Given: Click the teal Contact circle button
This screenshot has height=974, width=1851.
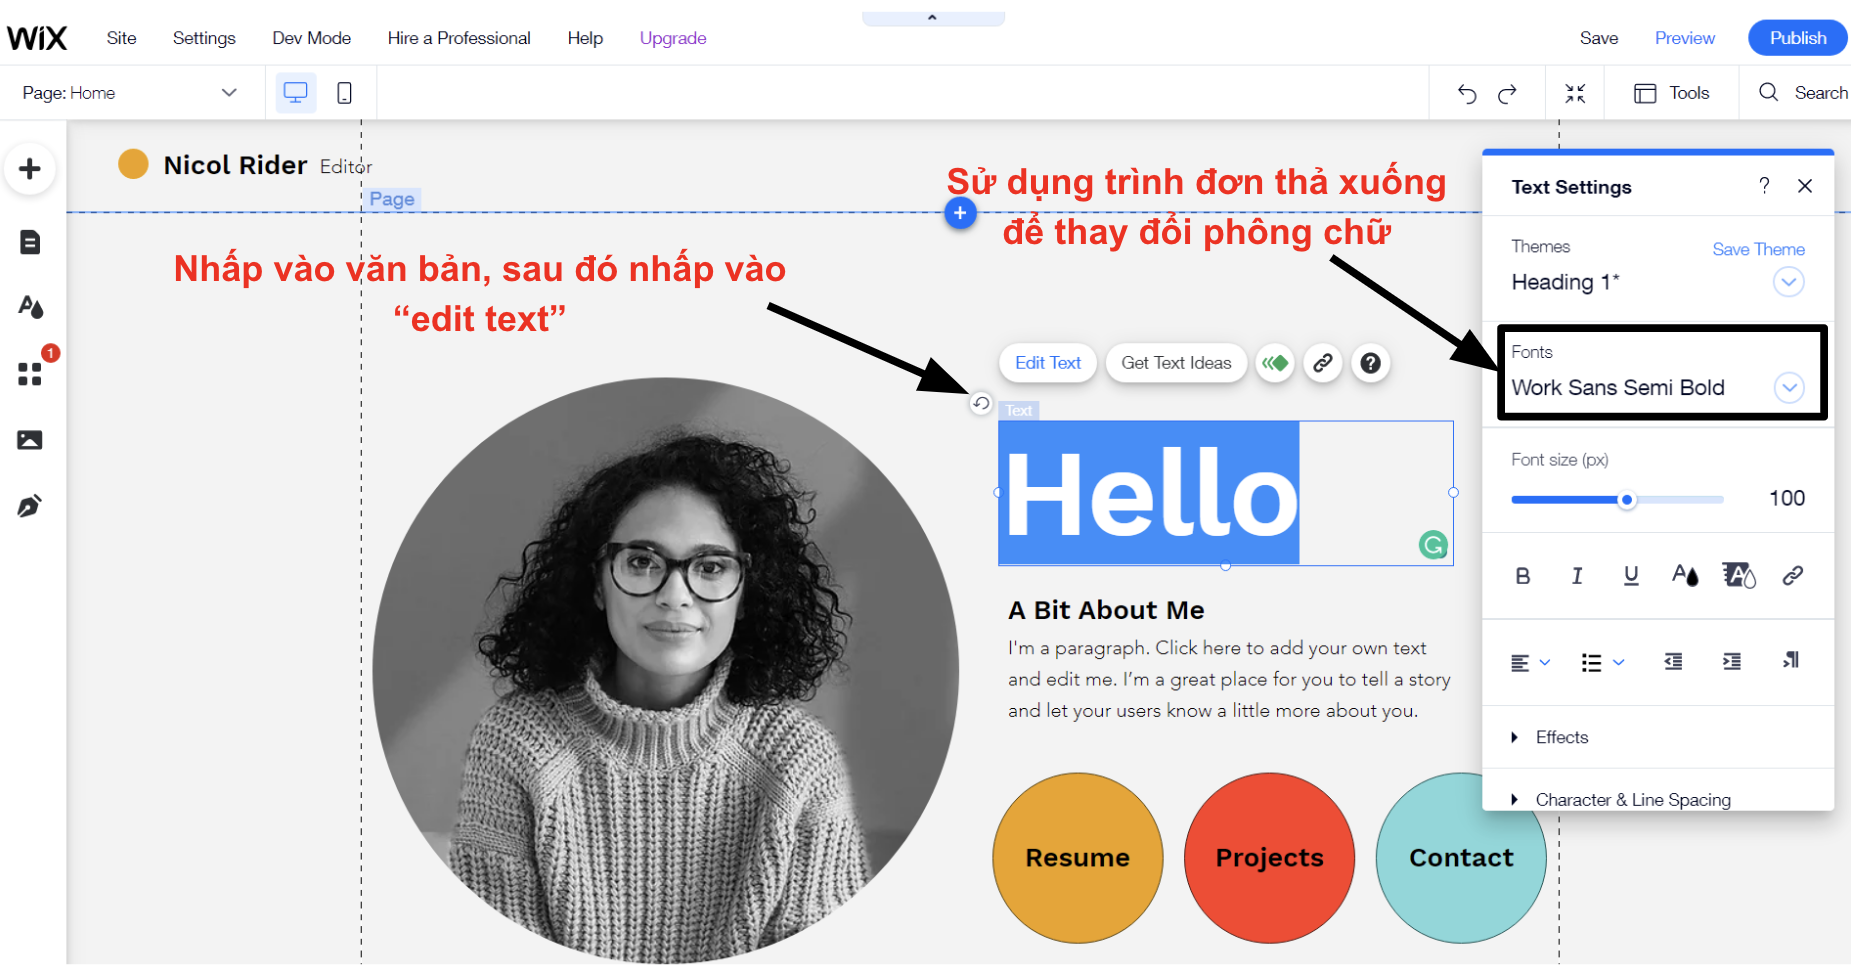Looking at the screenshot, I should point(1461,858).
